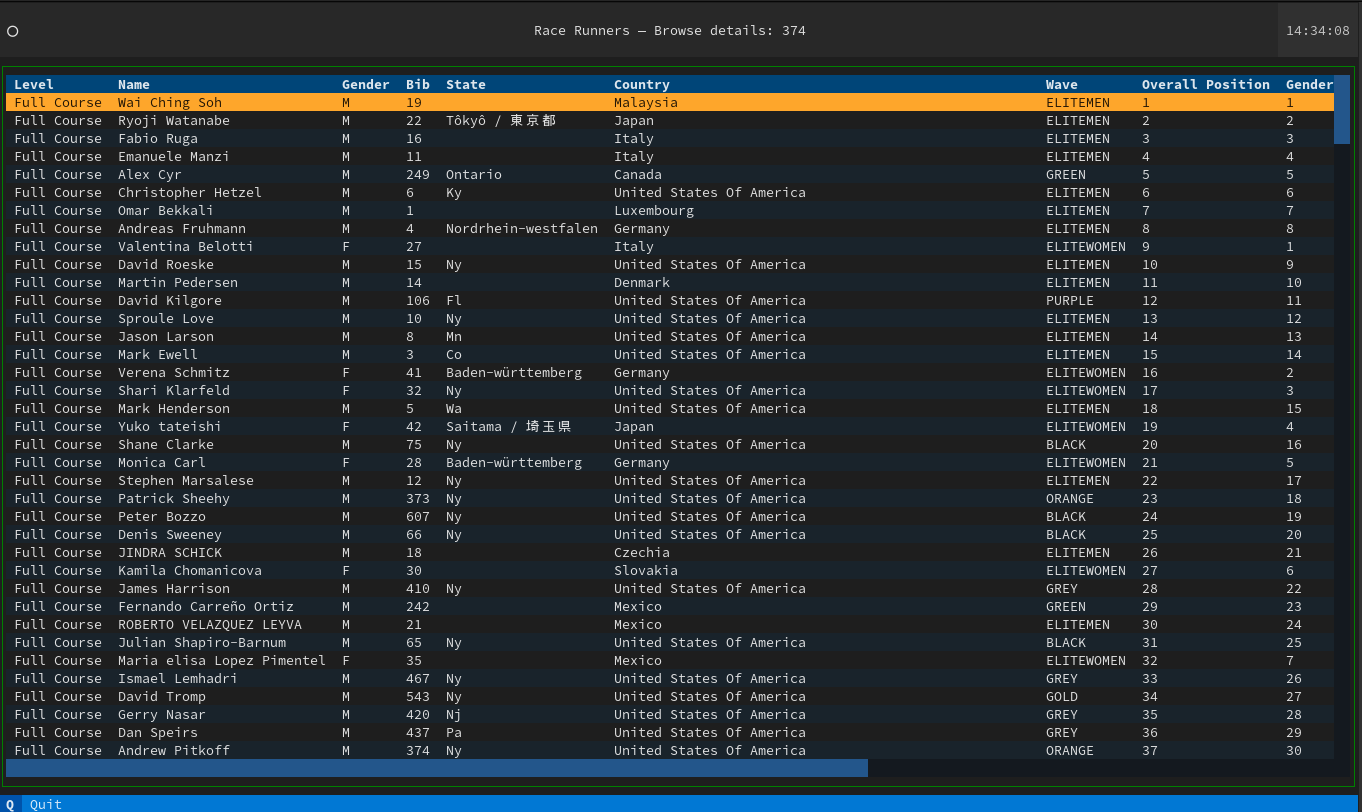Click the State column header
The height and width of the screenshot is (812, 1362).
[466, 85]
